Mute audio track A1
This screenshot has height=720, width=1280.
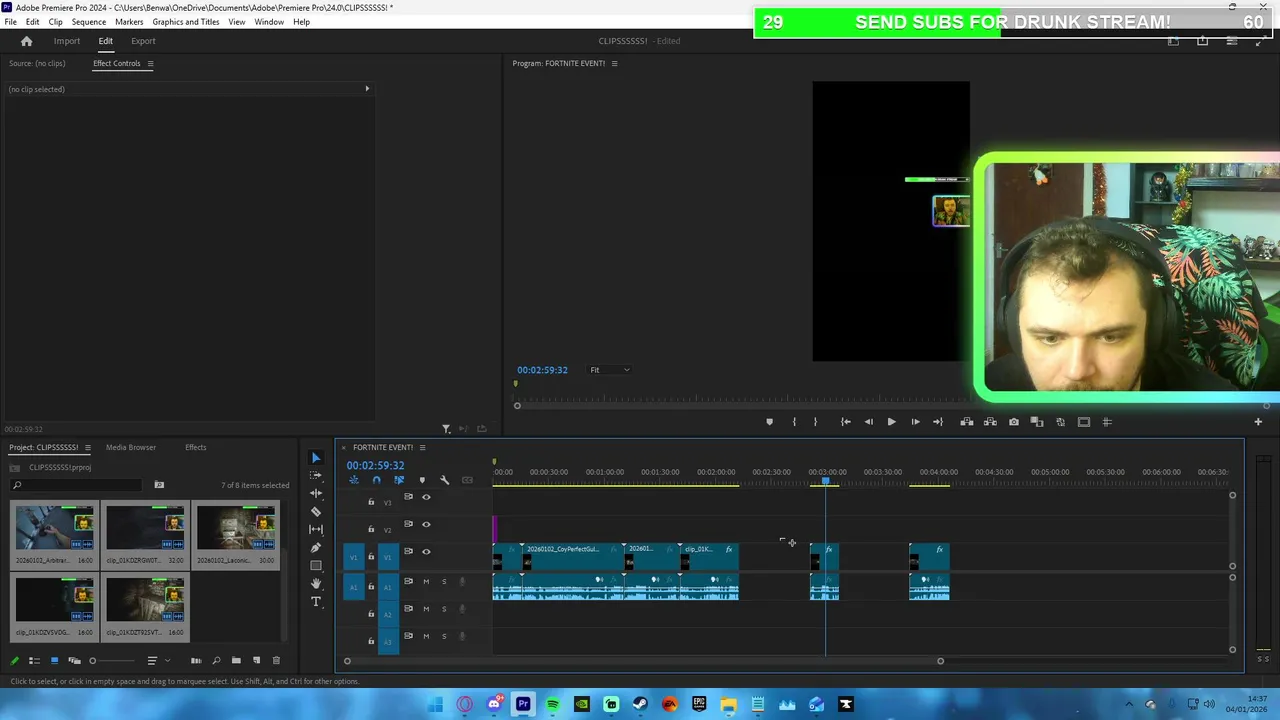point(426,581)
